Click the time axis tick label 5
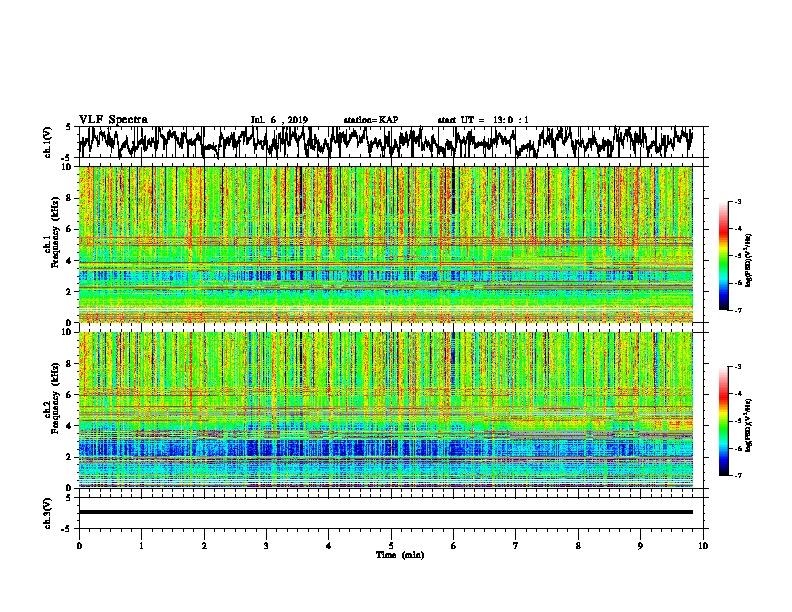 391,546
